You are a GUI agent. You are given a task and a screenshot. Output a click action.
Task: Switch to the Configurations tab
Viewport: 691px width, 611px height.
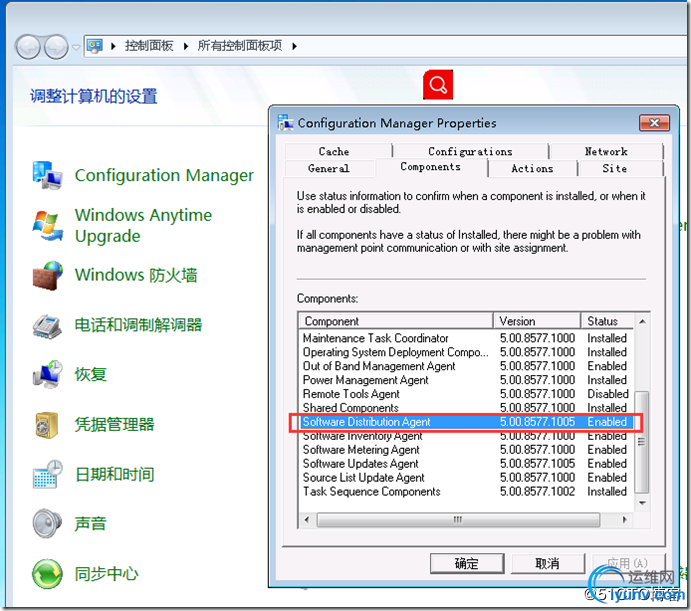coord(470,151)
